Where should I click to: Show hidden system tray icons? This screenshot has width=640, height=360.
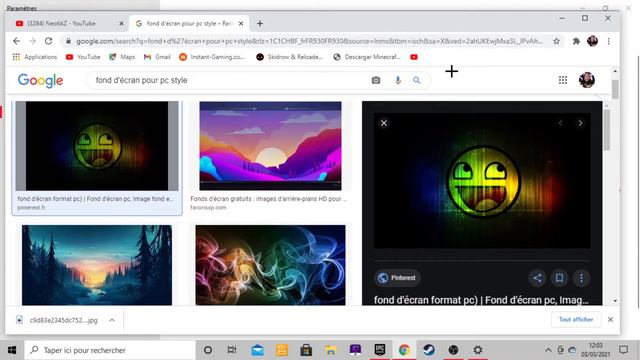click(x=548, y=350)
